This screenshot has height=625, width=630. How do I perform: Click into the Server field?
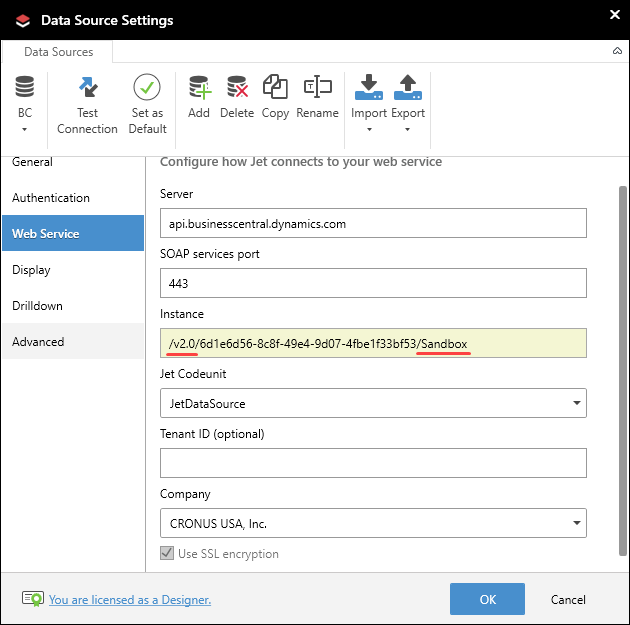[373, 223]
